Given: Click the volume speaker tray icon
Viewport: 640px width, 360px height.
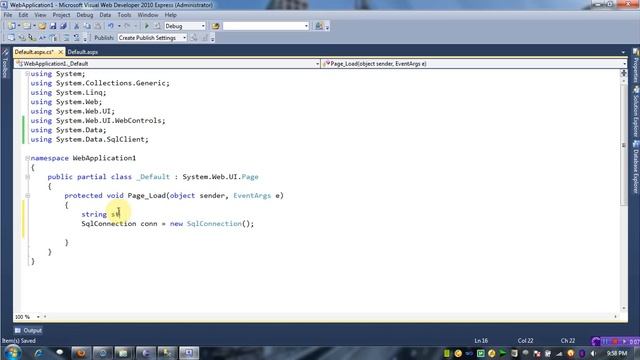Looking at the screenshot, I should point(593,353).
